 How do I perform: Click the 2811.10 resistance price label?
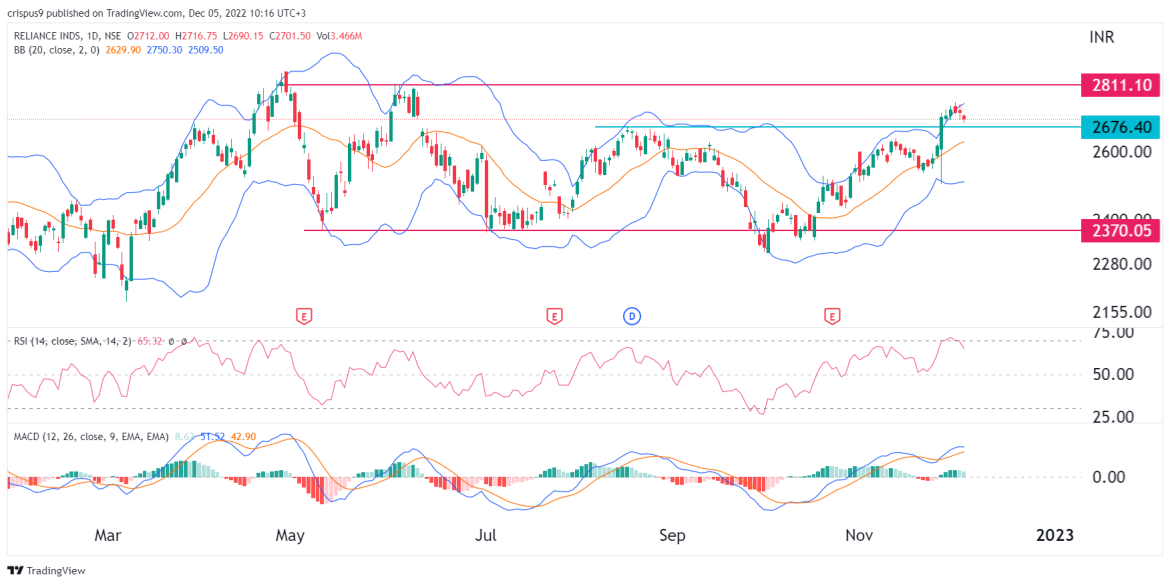[x=1120, y=86]
